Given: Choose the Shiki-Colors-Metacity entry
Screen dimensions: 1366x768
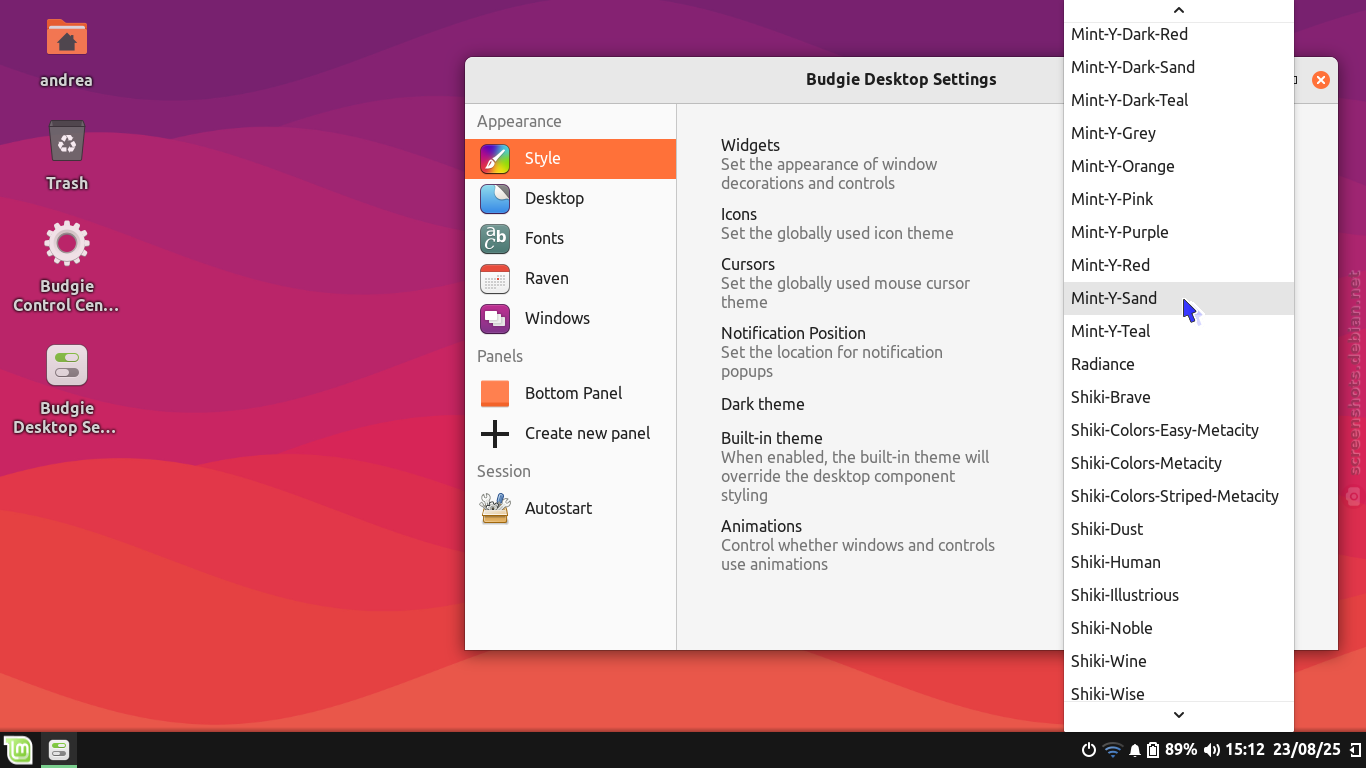Looking at the screenshot, I should 1179,463.
